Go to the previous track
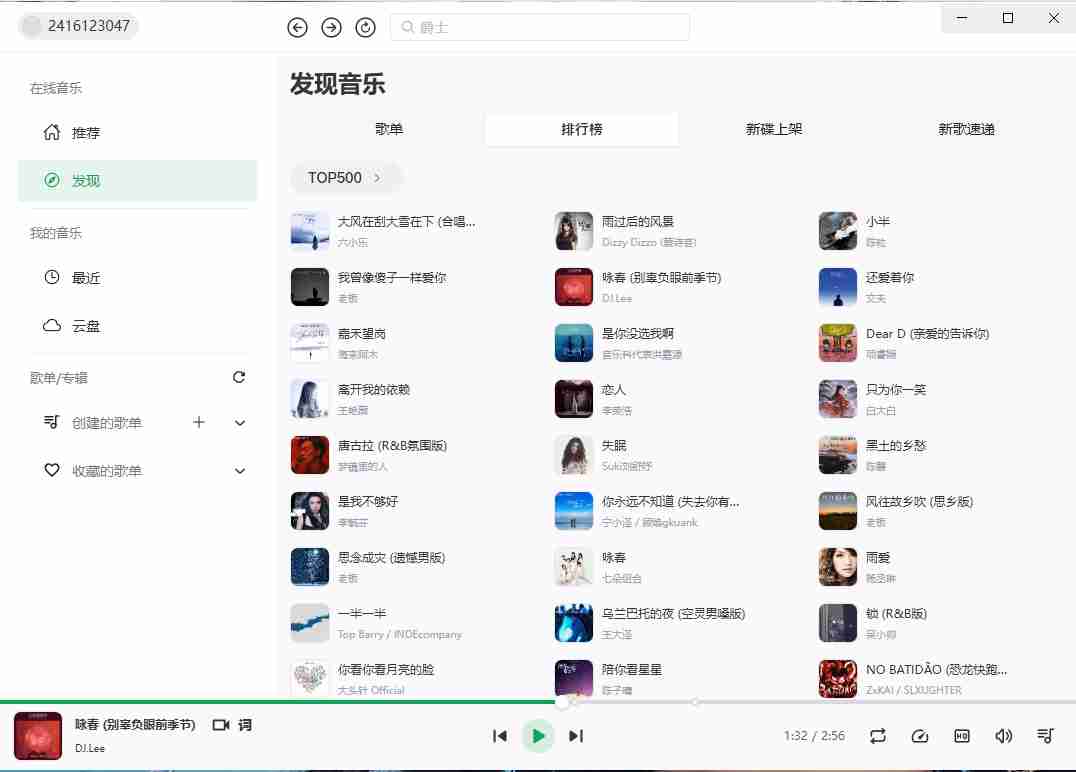Viewport: 1076px width, 772px height. coord(500,736)
